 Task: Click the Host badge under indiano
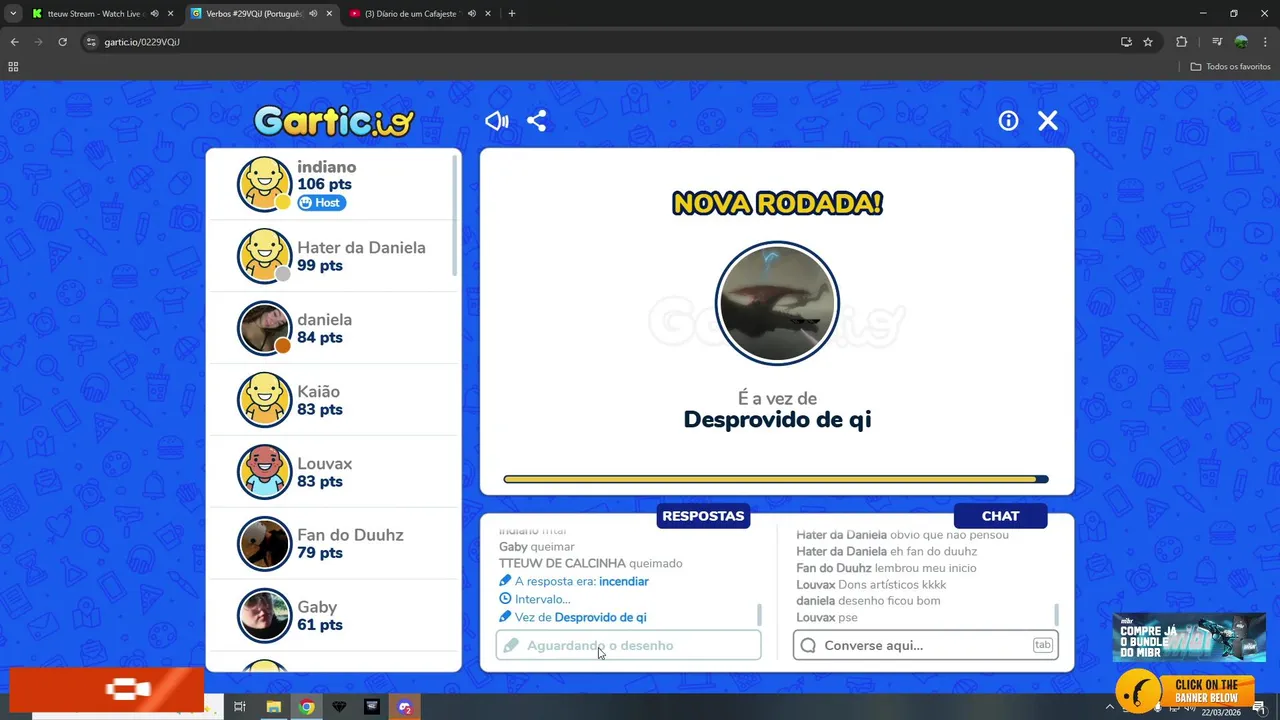click(321, 203)
